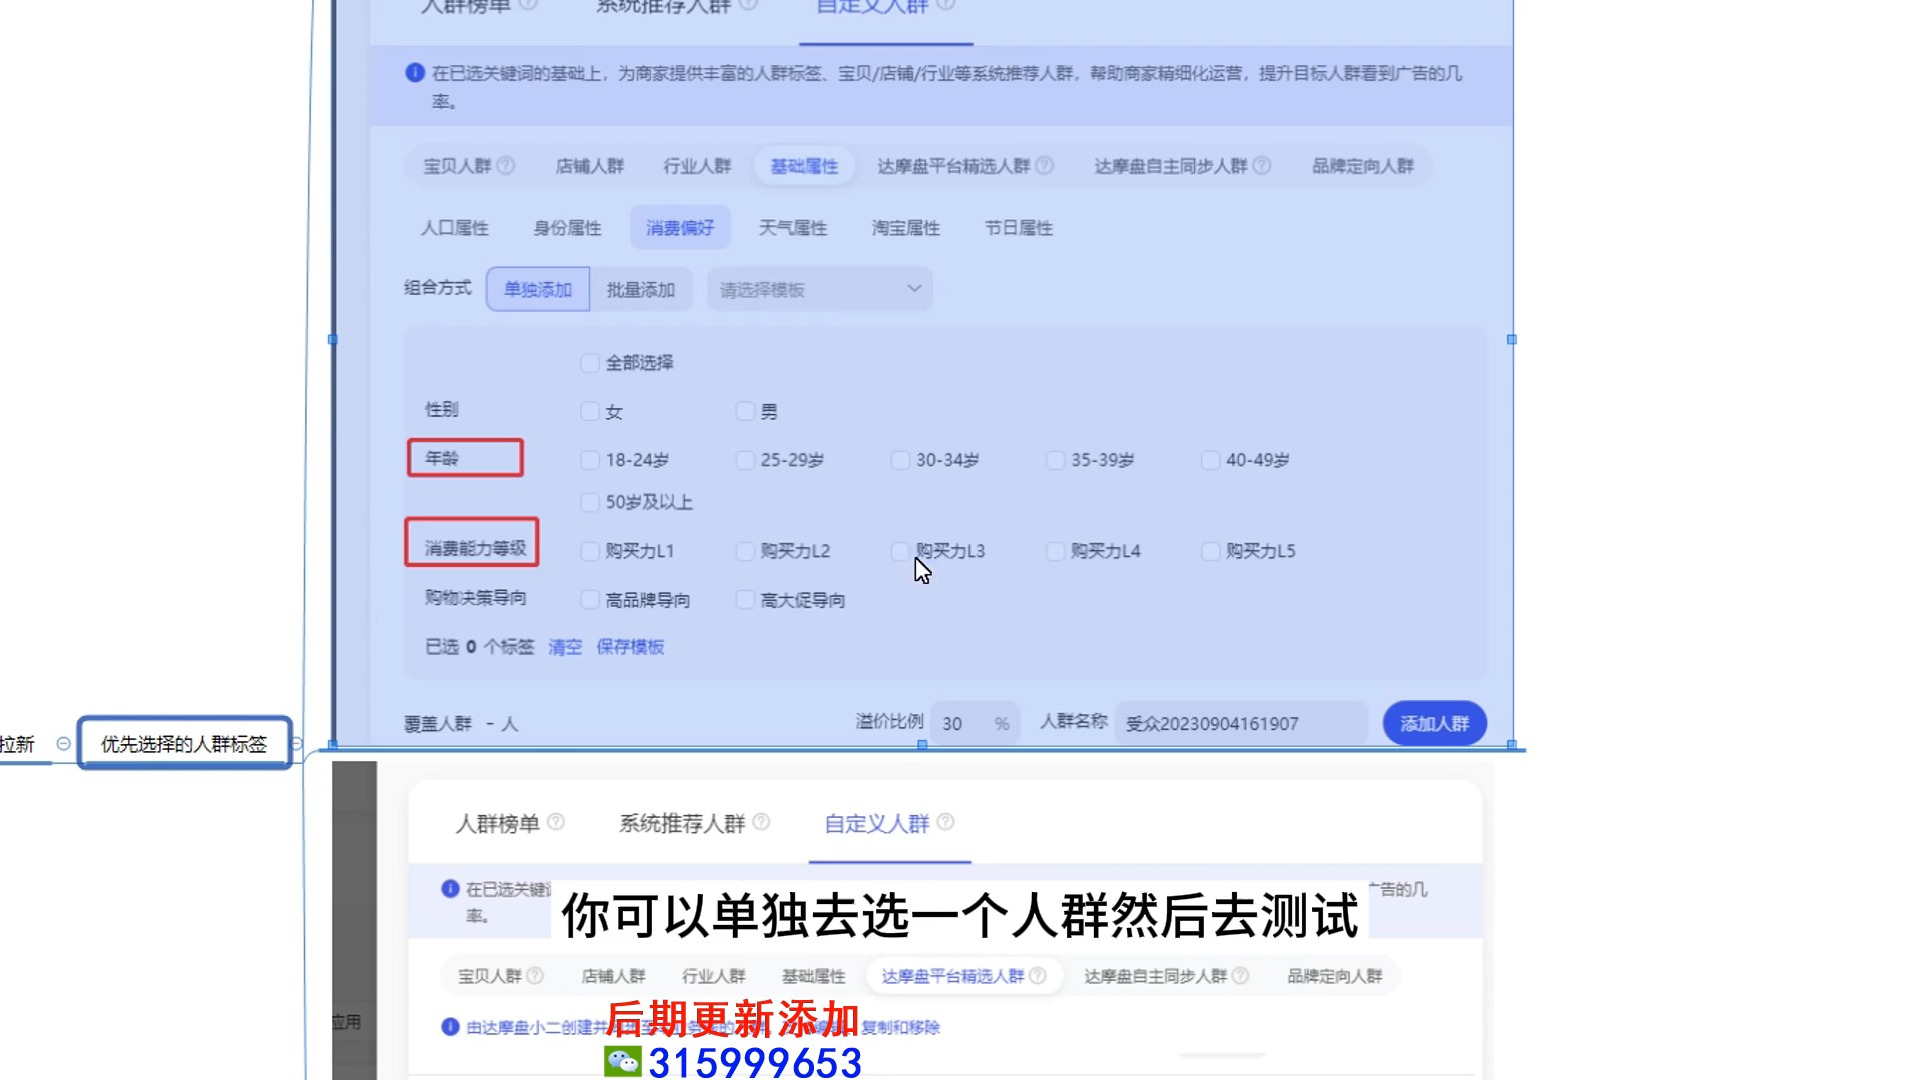Click the 溢价比例 percentage input field
The image size is (1920, 1080).
coord(975,723)
